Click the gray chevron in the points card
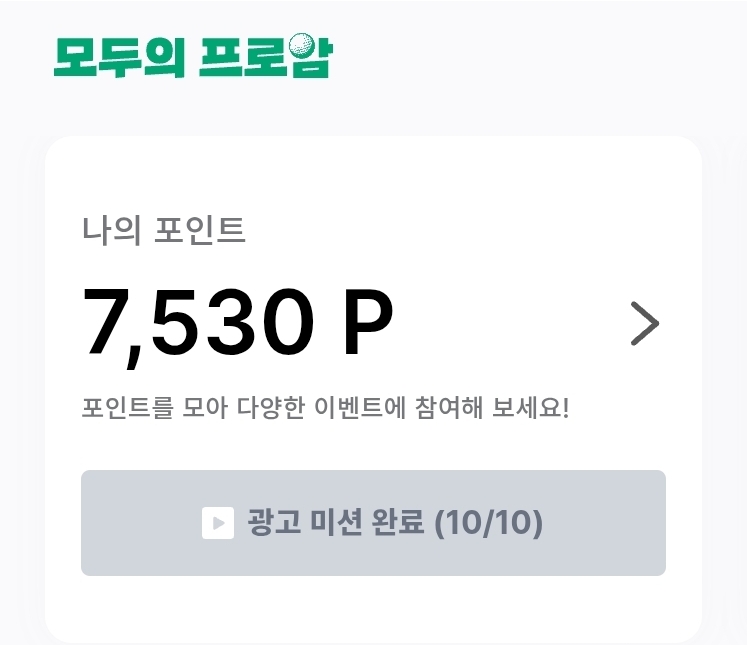747x645 pixels. [x=645, y=324]
